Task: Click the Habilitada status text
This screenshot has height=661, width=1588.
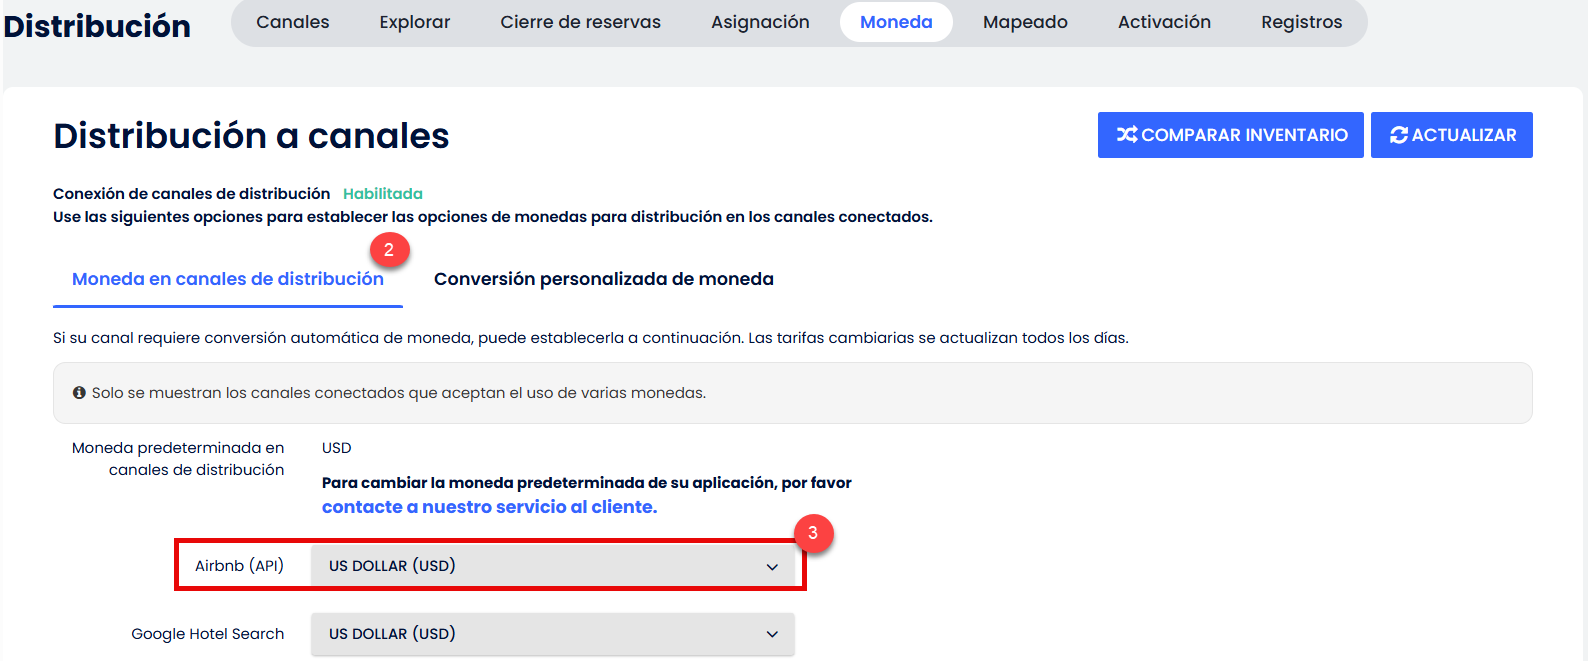Action: pos(383,194)
